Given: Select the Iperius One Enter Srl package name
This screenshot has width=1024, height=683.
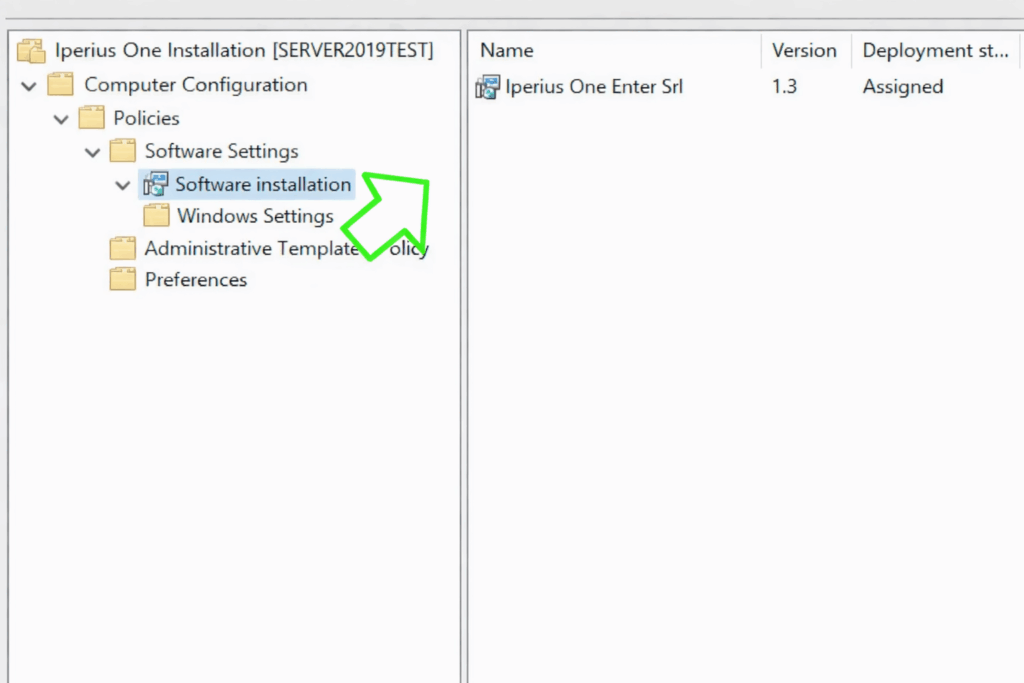Looking at the screenshot, I should [x=594, y=87].
